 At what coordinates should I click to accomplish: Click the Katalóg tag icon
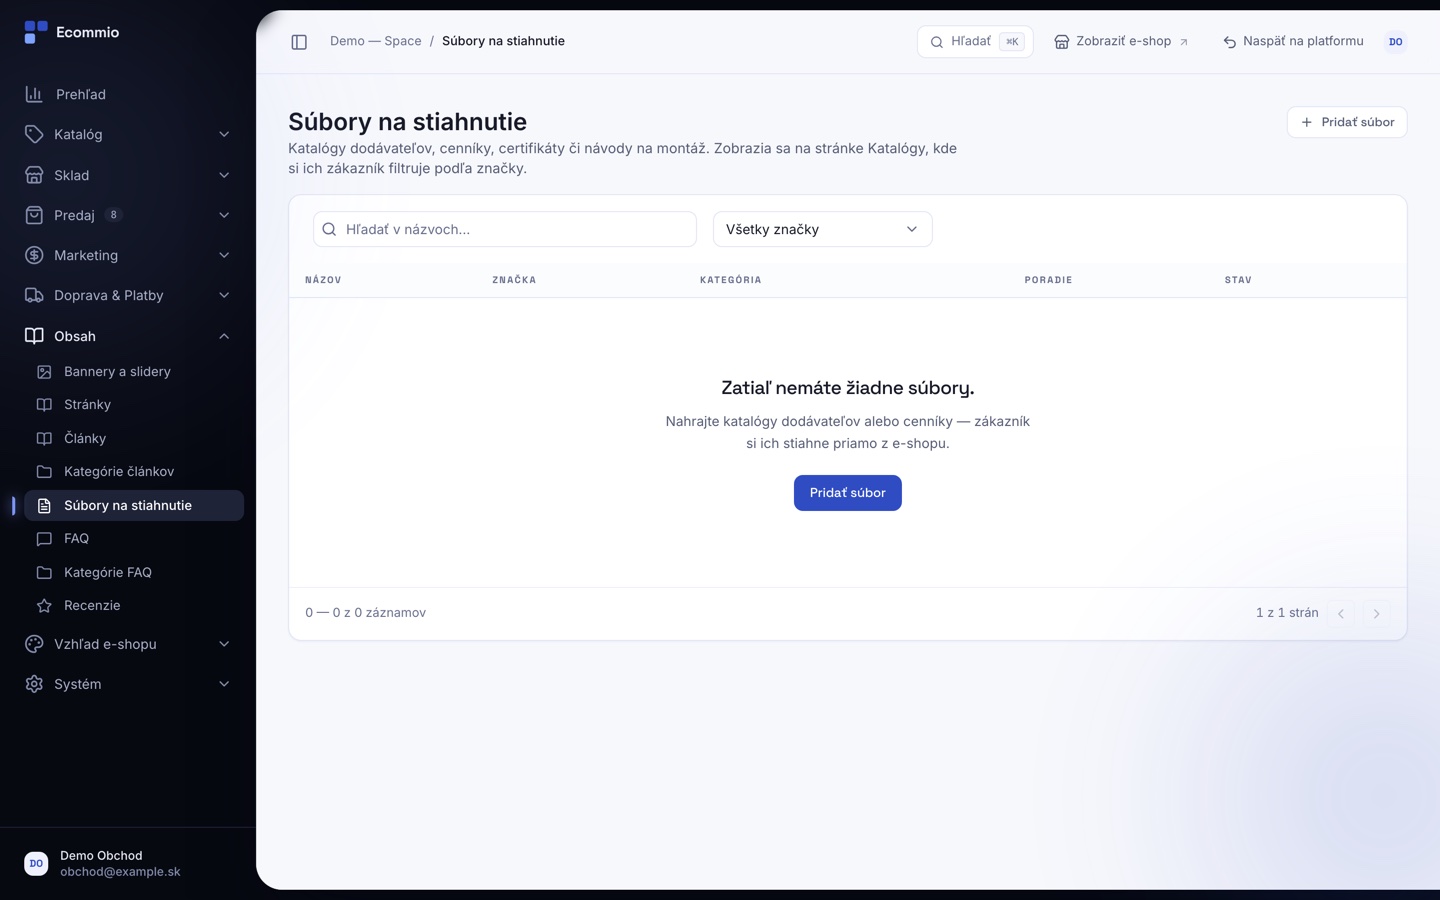[x=34, y=134]
